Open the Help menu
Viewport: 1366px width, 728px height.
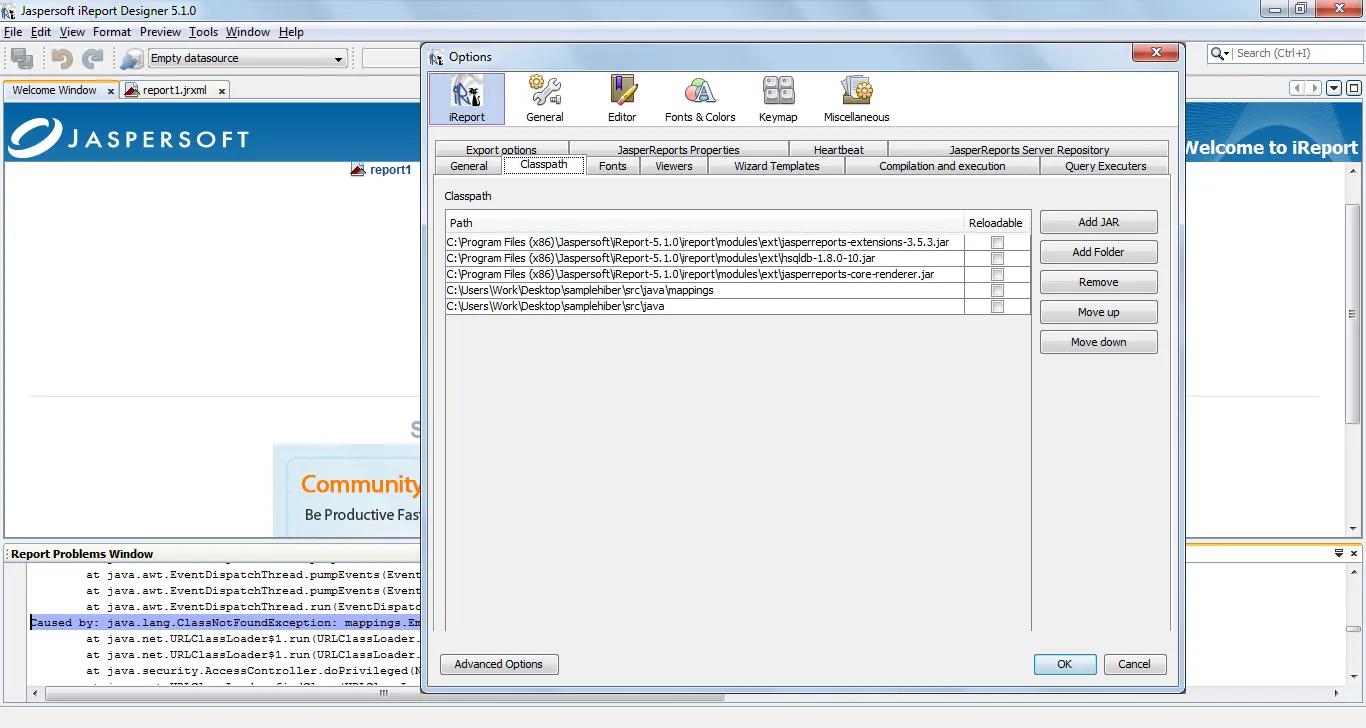tap(291, 32)
